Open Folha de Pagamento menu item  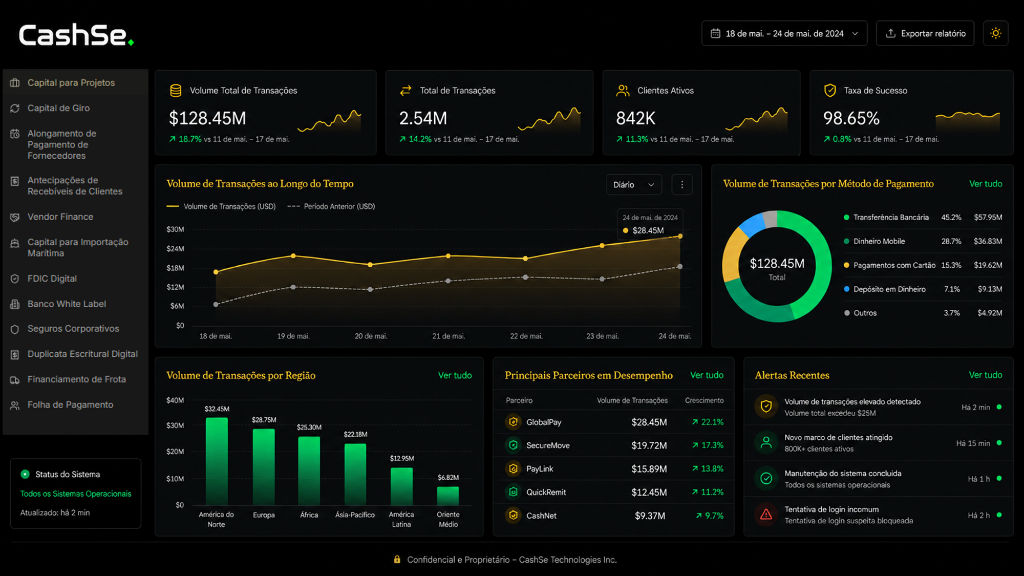[x=75, y=405]
